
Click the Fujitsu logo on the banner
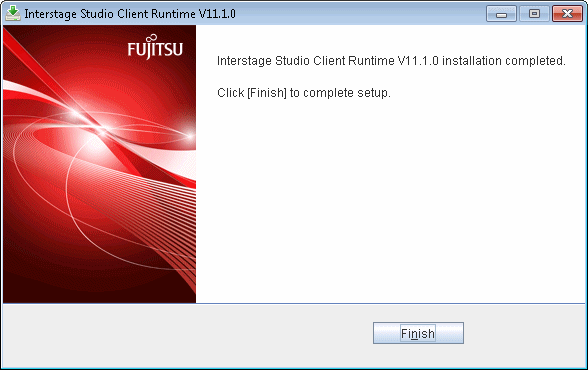(x=155, y=47)
